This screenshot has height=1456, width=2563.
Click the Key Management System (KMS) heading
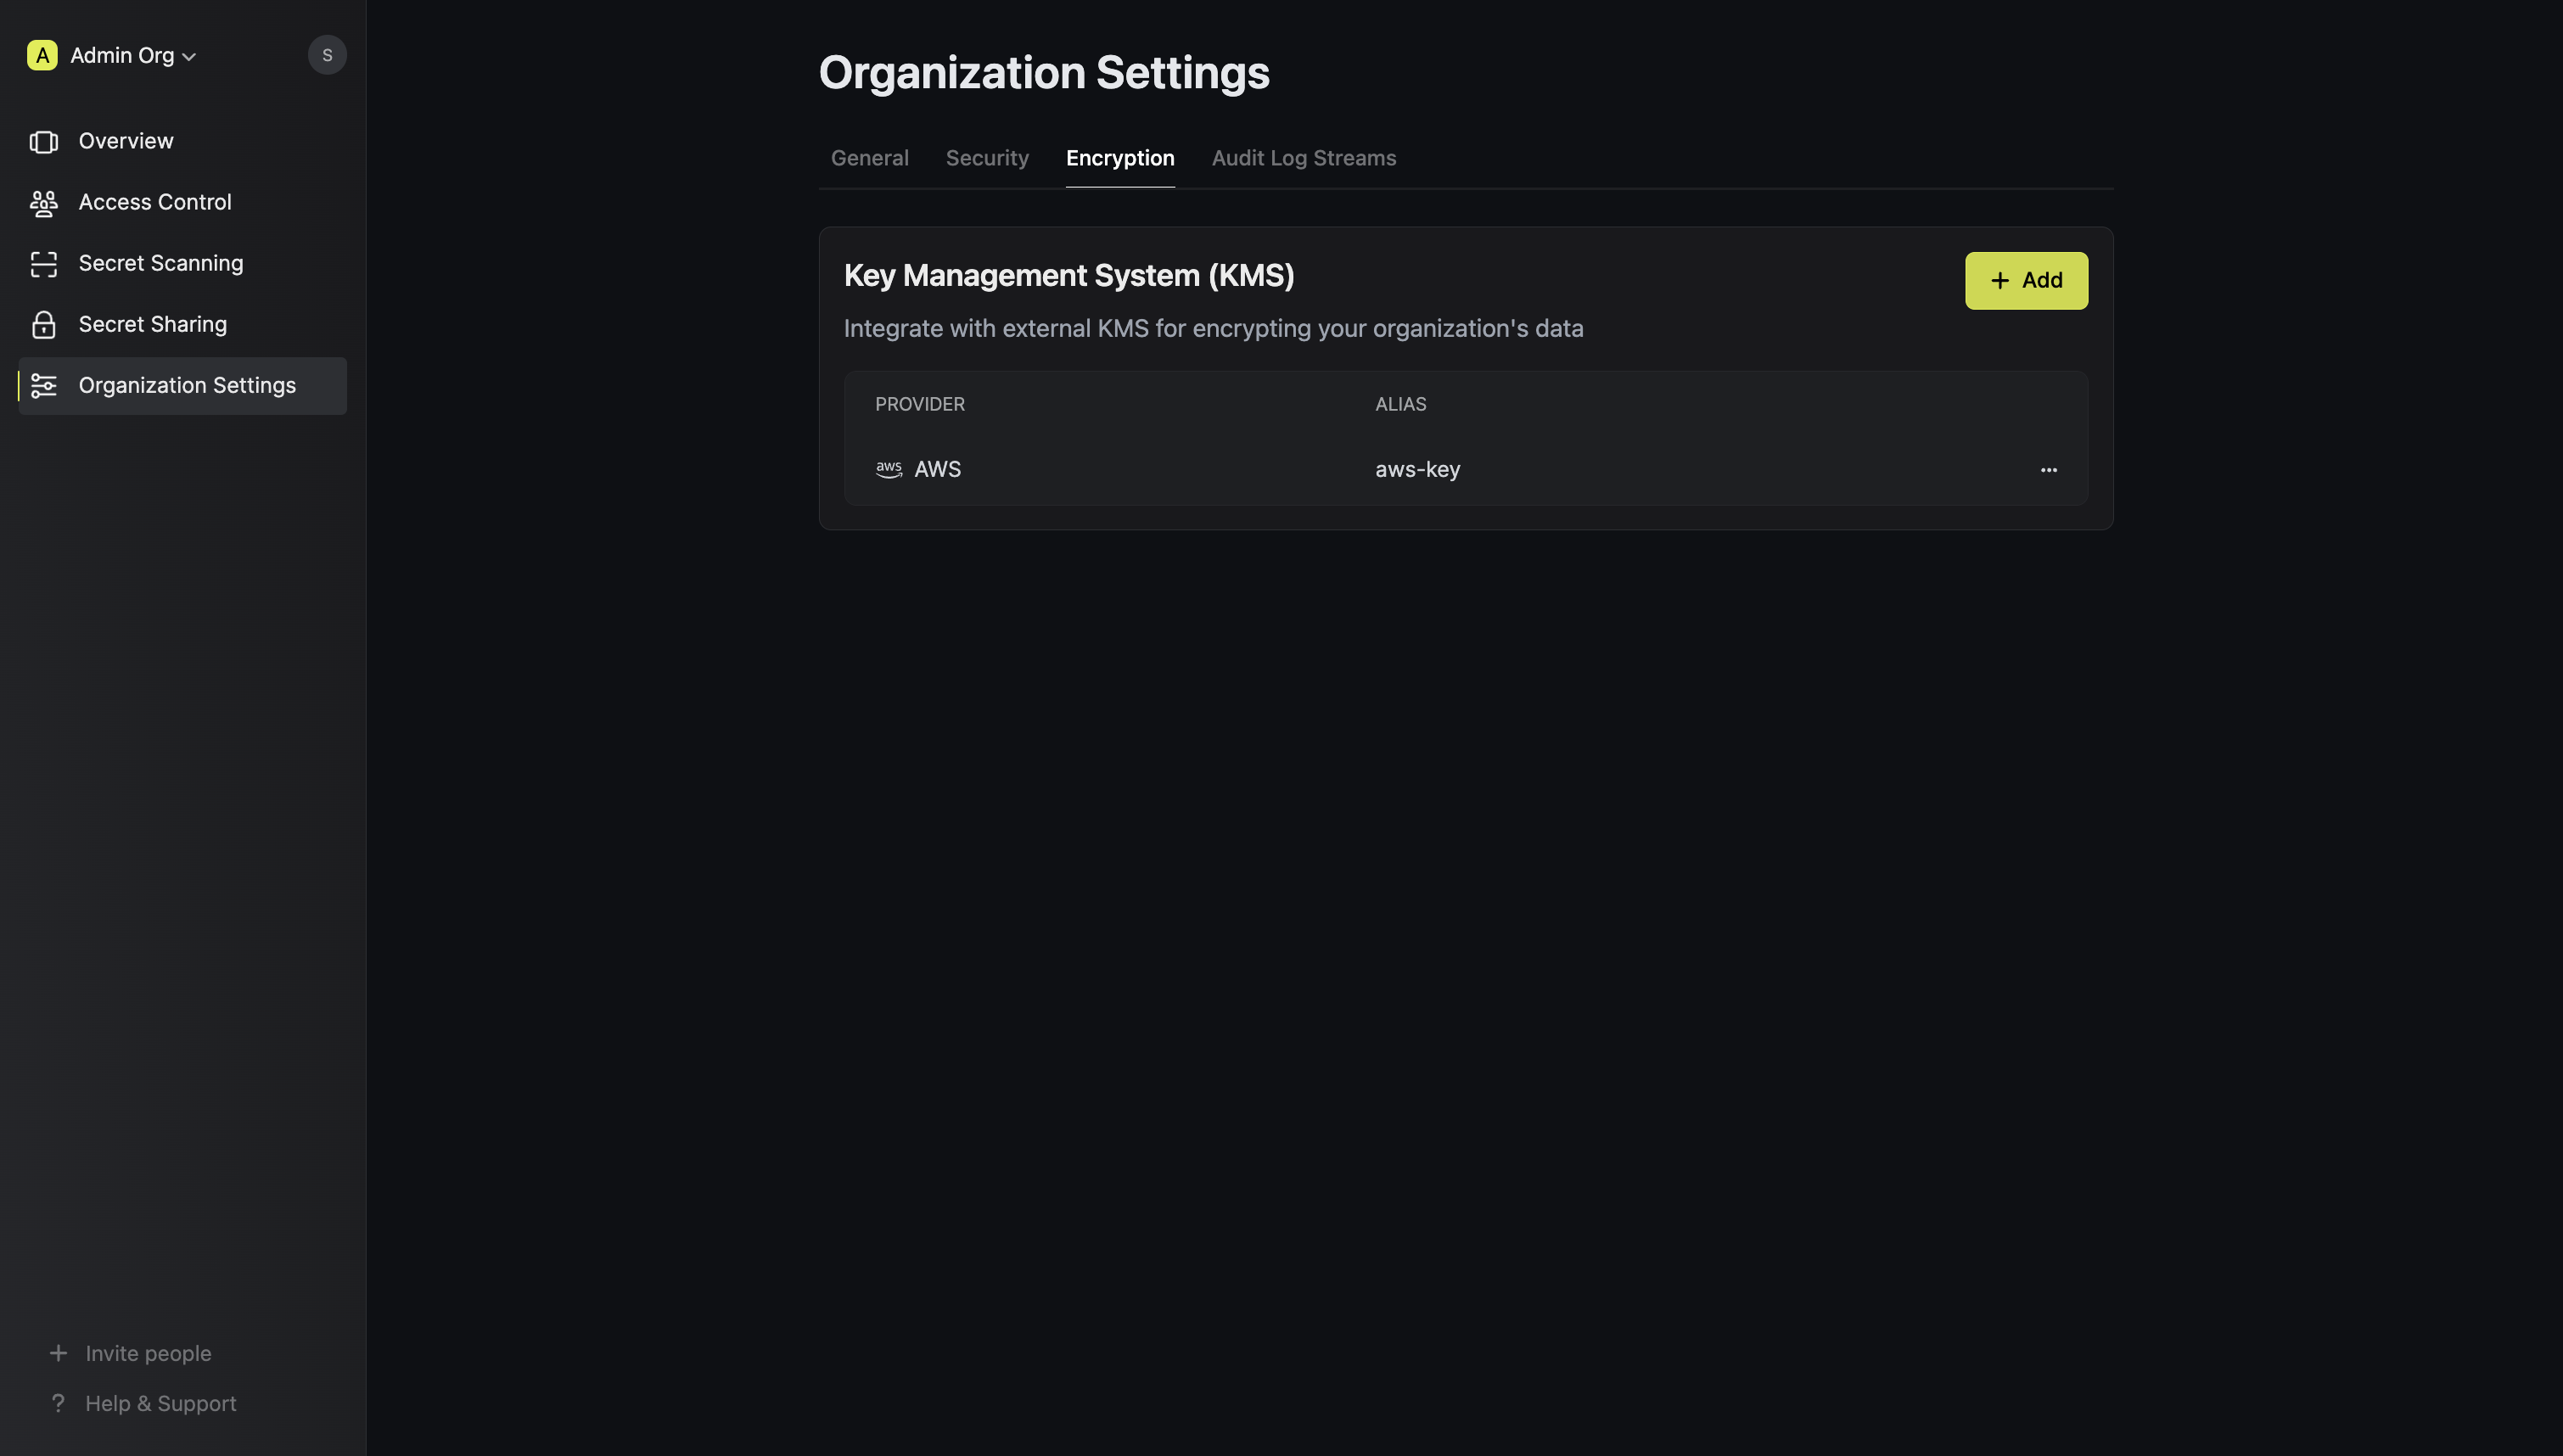click(x=1068, y=276)
